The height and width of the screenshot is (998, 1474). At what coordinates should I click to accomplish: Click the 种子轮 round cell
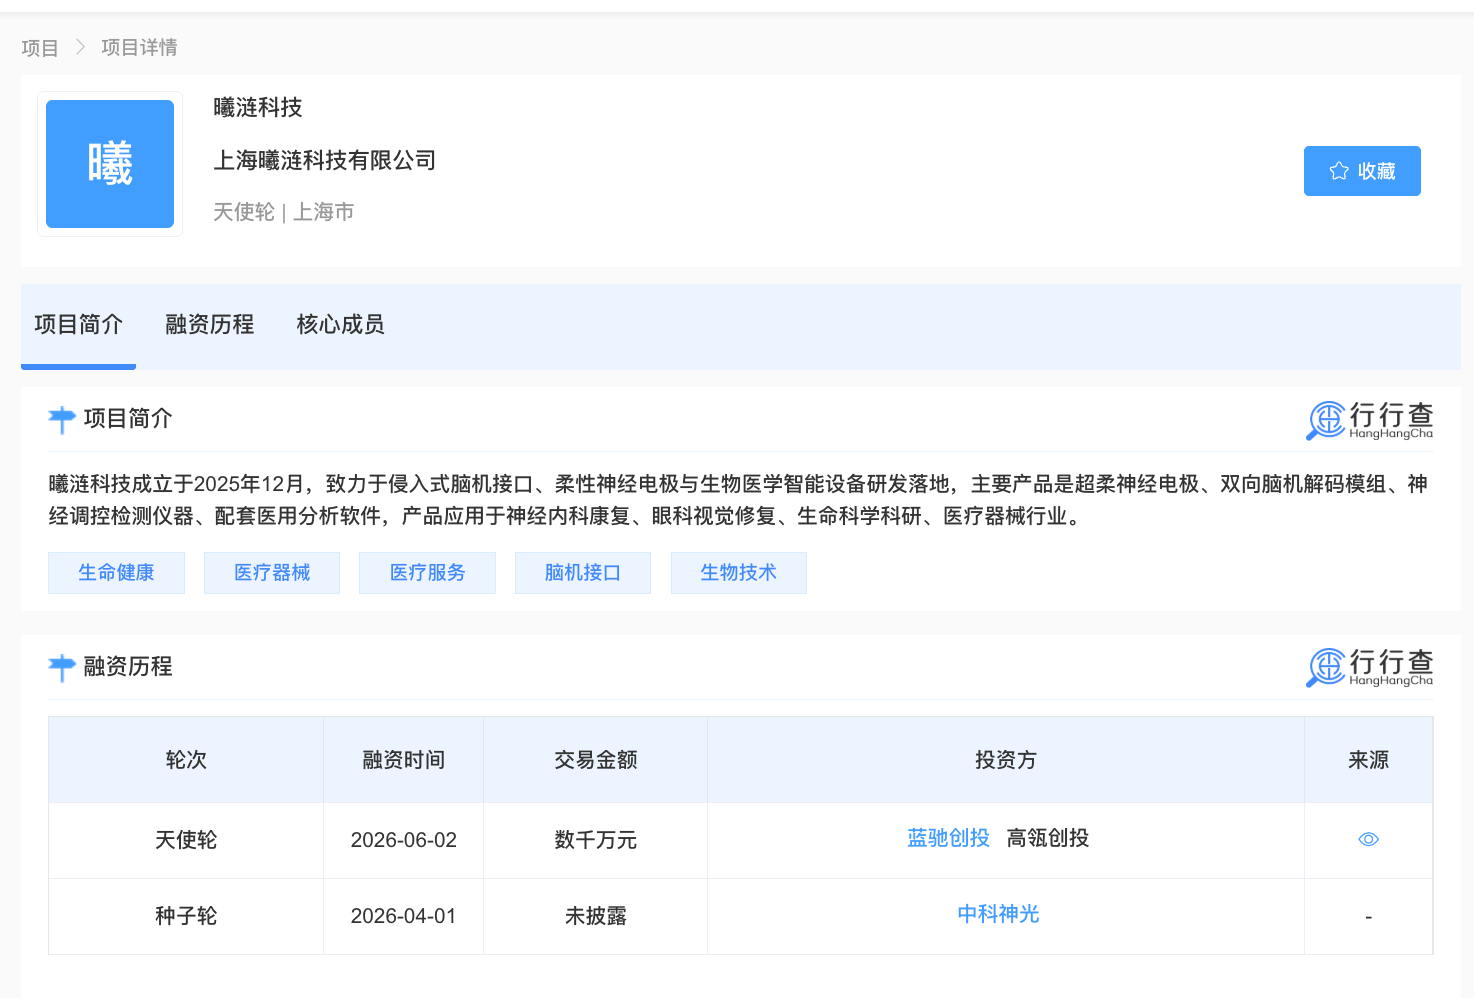pos(186,916)
